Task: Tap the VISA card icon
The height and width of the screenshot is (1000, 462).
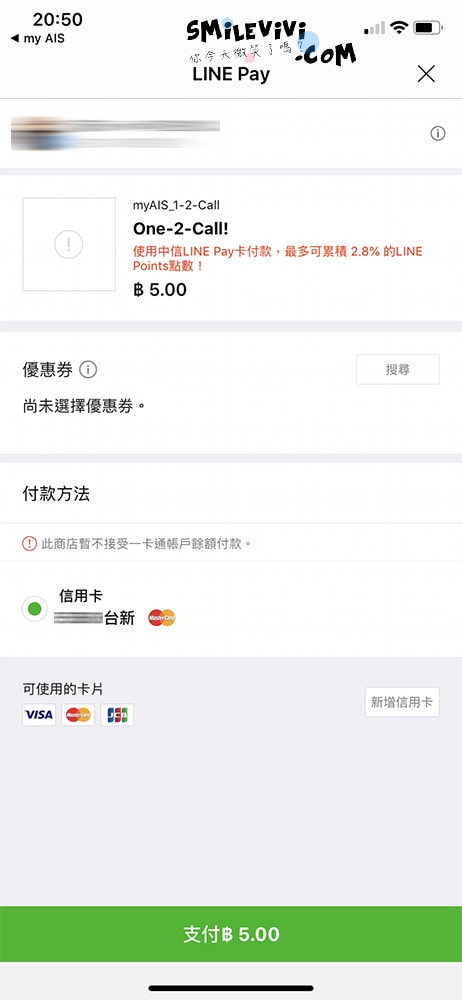Action: pyautogui.click(x=39, y=715)
